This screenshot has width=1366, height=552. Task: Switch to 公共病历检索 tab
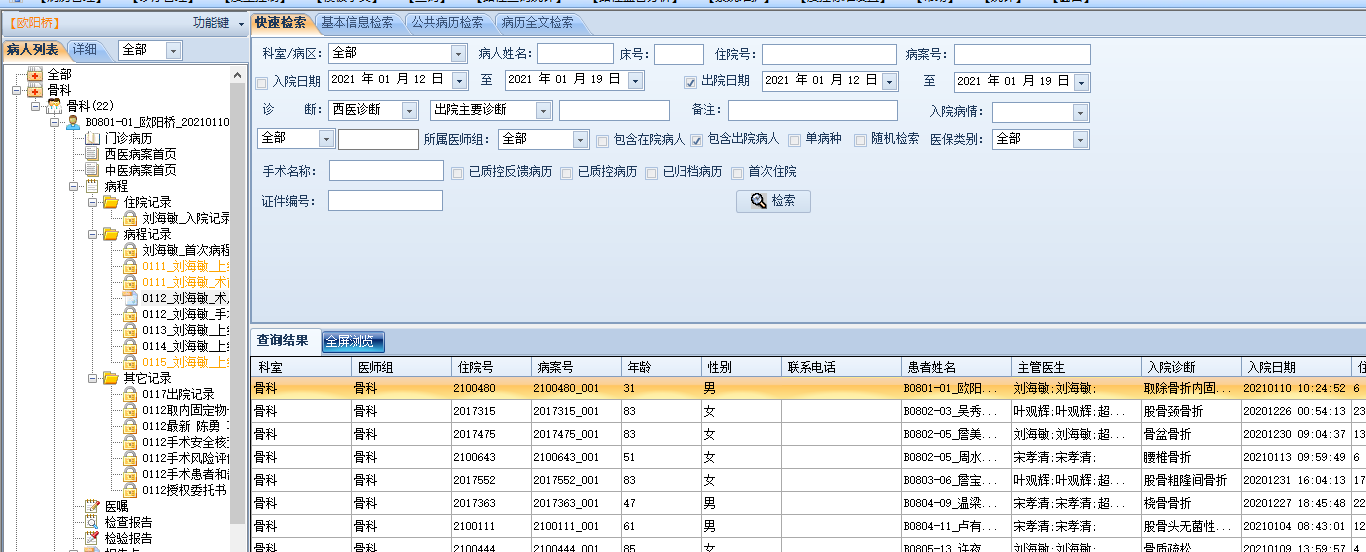click(448, 22)
